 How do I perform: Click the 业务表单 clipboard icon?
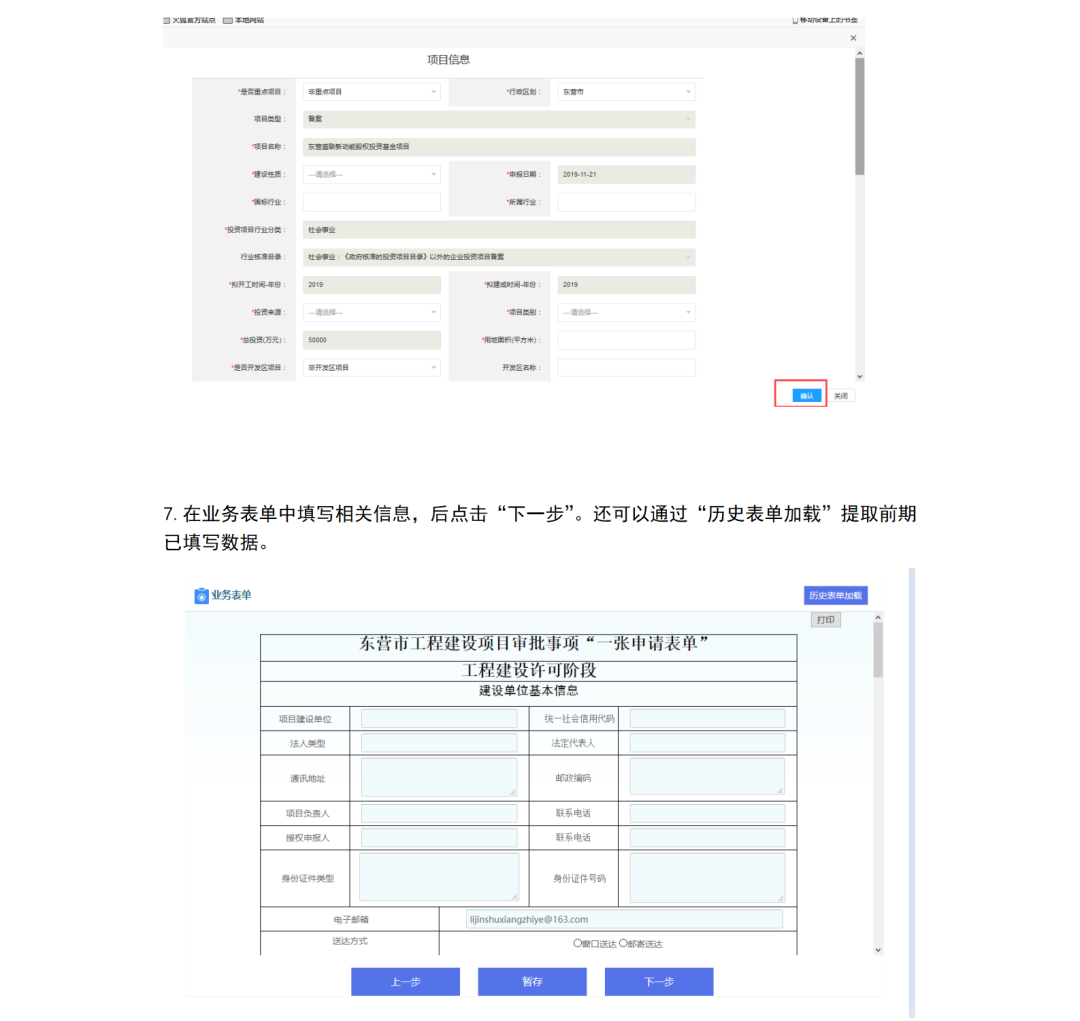click(x=201, y=596)
